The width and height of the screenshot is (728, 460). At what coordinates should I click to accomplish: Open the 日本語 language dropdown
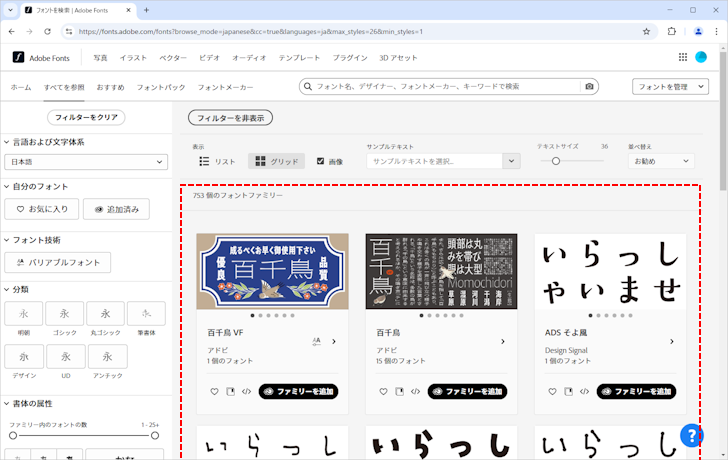[x=86, y=162]
